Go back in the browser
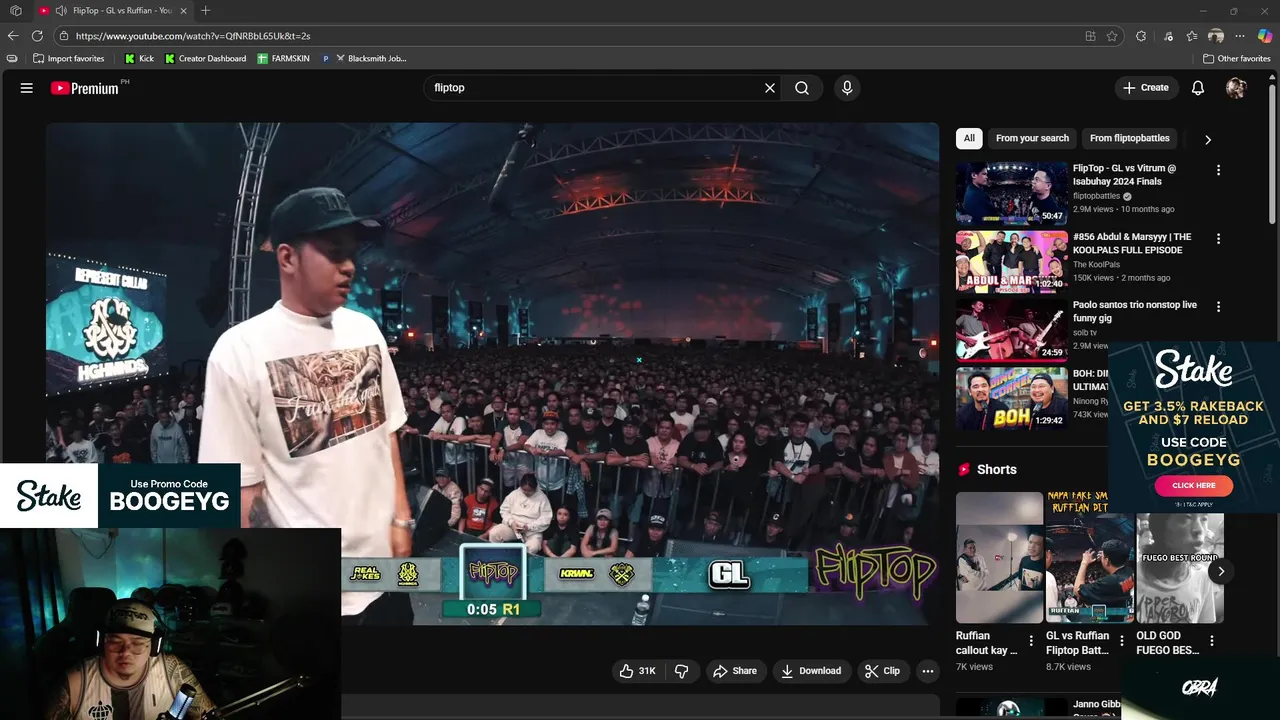This screenshot has height=720, width=1280. pos(13,36)
